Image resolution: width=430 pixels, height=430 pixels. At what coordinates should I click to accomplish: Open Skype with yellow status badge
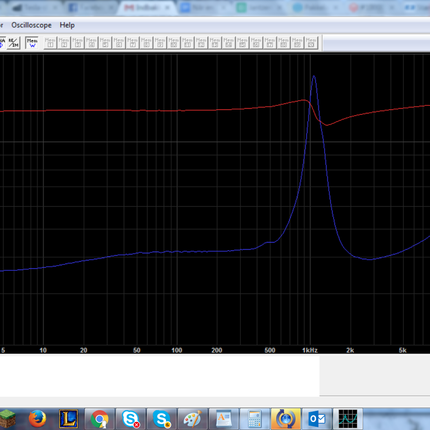(162, 418)
